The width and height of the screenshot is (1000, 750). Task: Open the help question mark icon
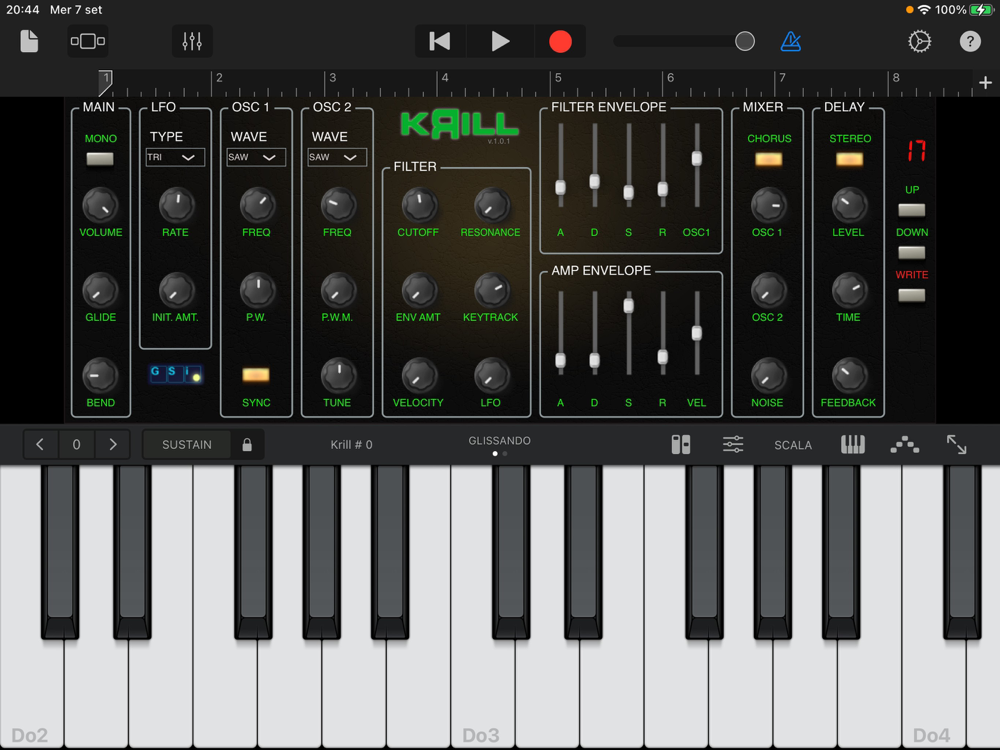pos(970,41)
